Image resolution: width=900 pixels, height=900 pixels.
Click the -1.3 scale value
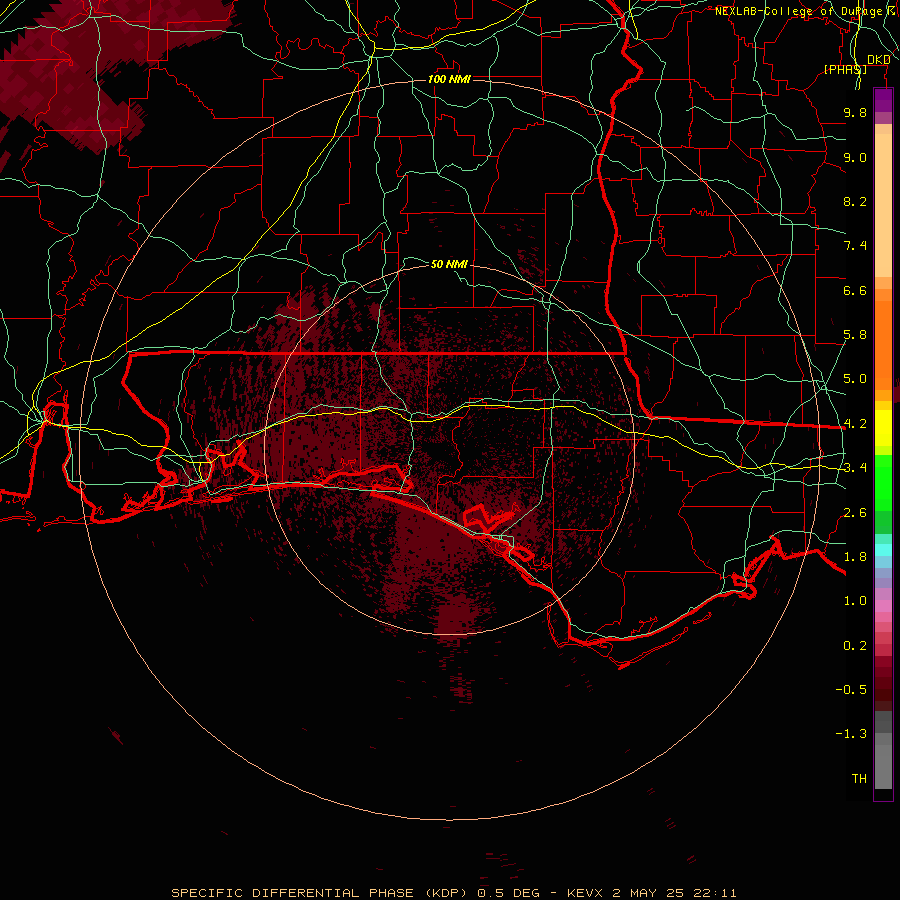point(851,734)
